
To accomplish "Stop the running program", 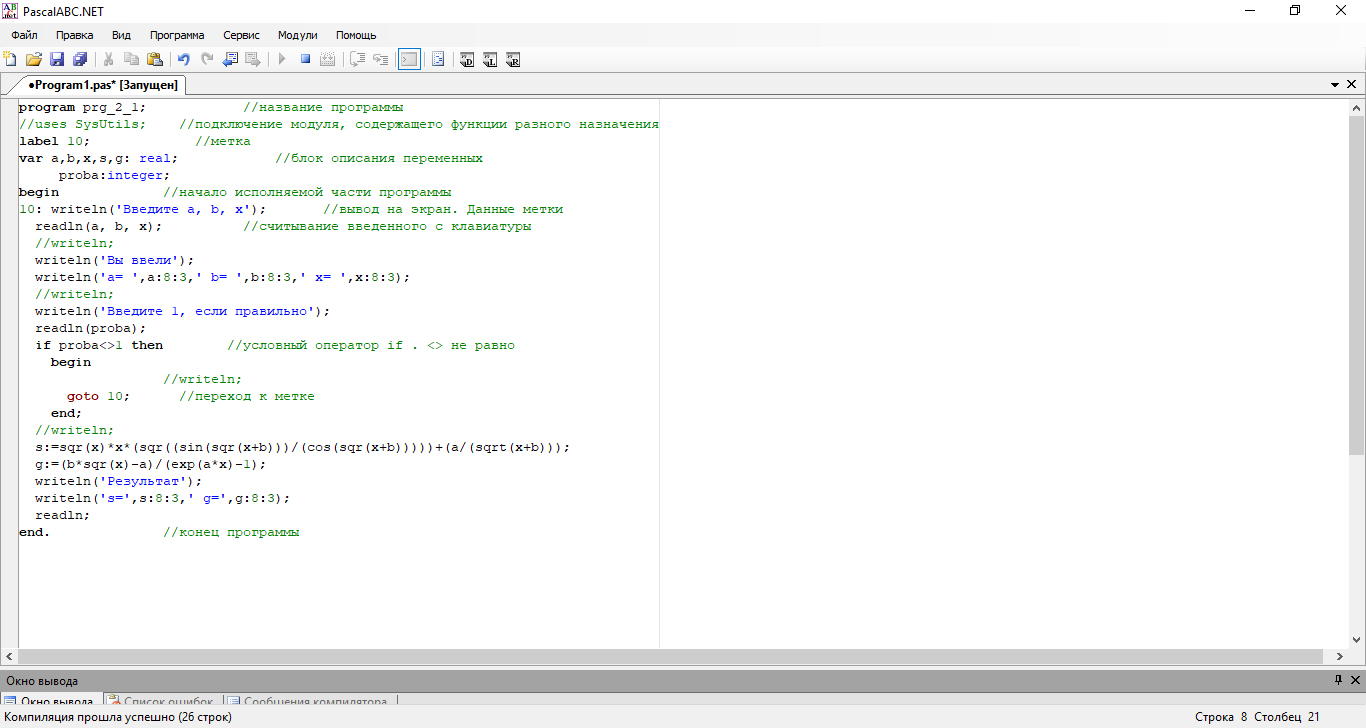I will [x=305, y=60].
